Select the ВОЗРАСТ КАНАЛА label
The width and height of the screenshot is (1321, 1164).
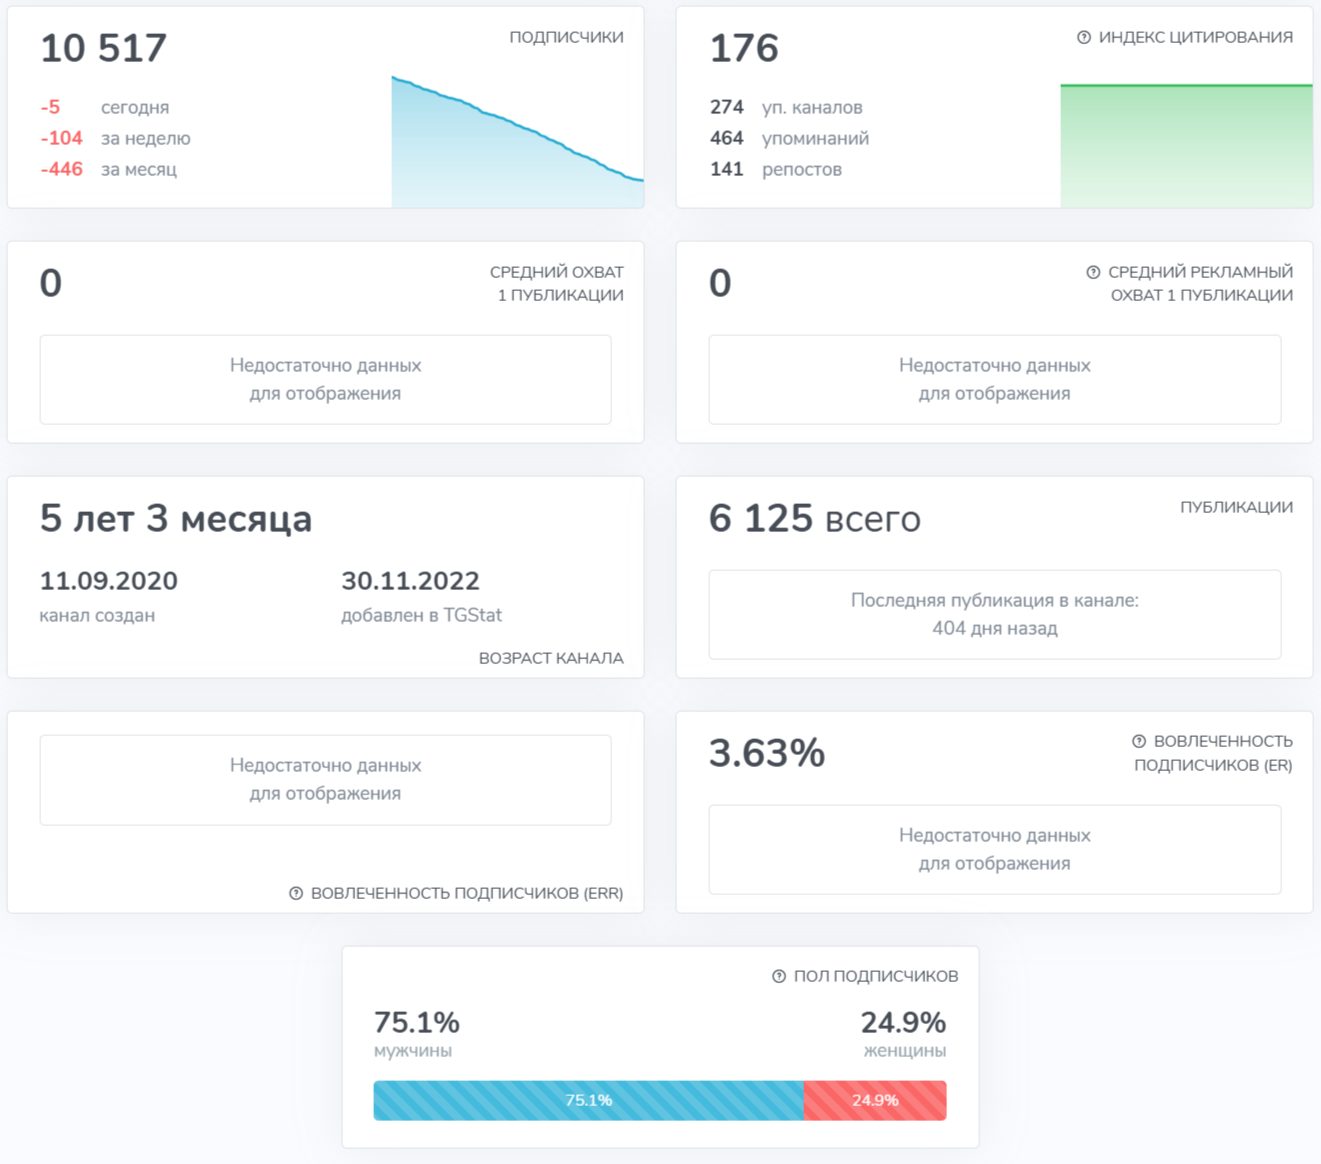(551, 658)
